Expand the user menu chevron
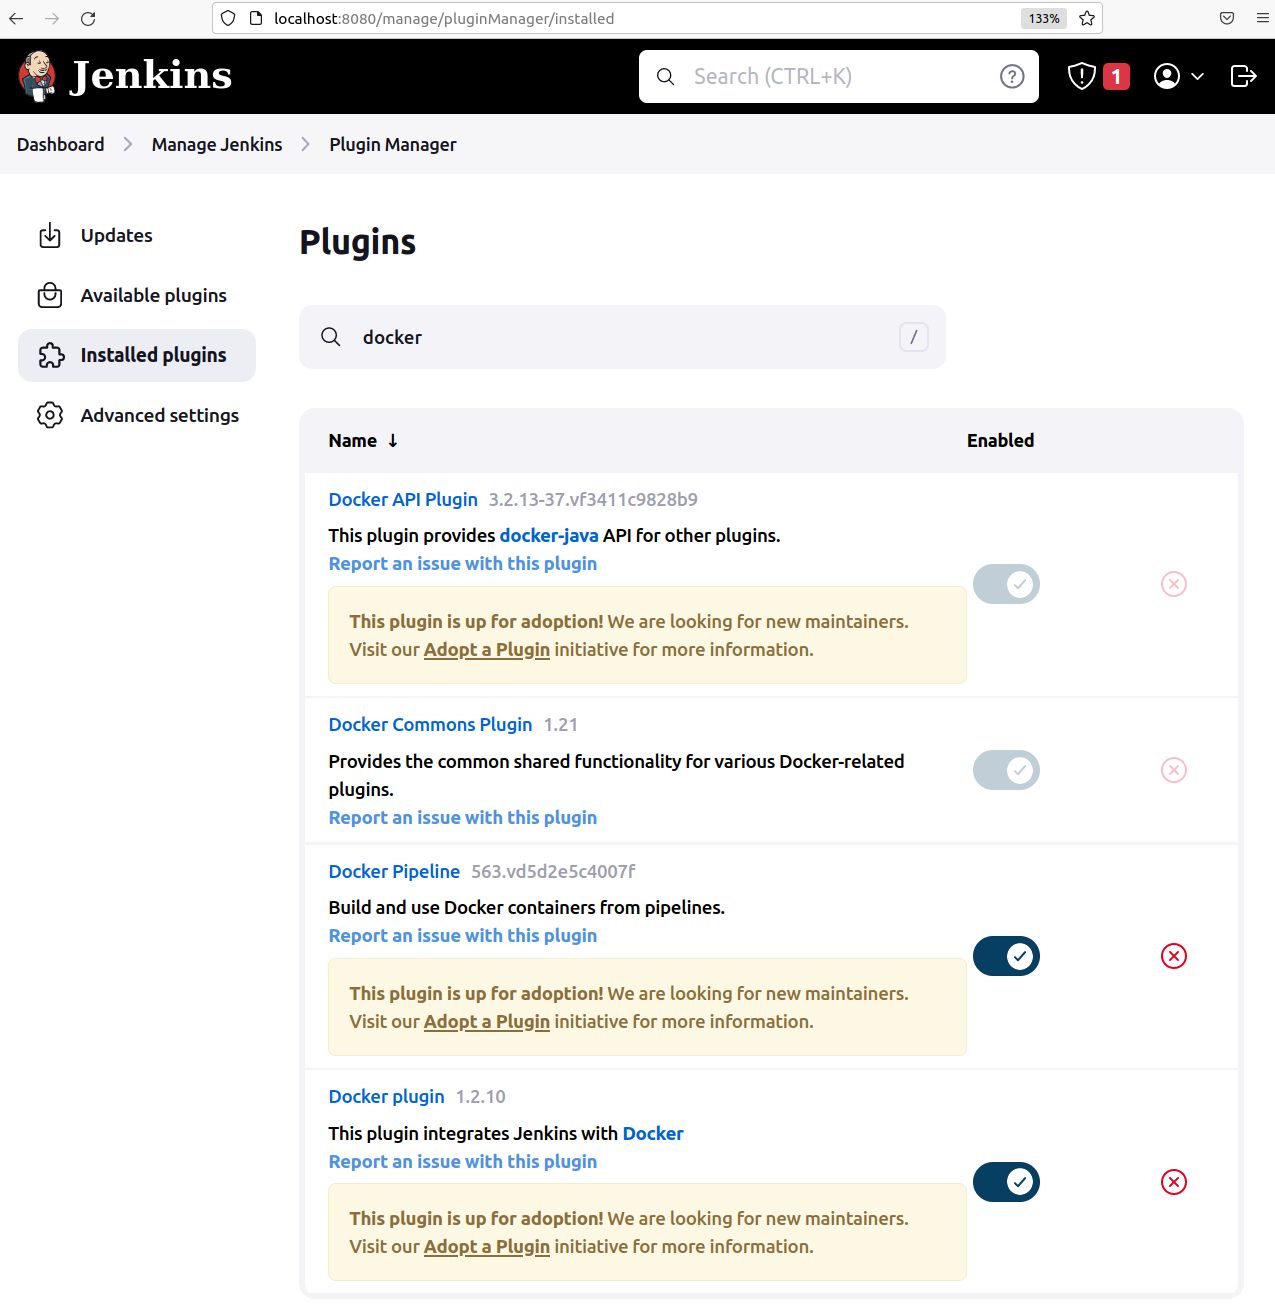1275x1316 pixels. [x=1197, y=77]
